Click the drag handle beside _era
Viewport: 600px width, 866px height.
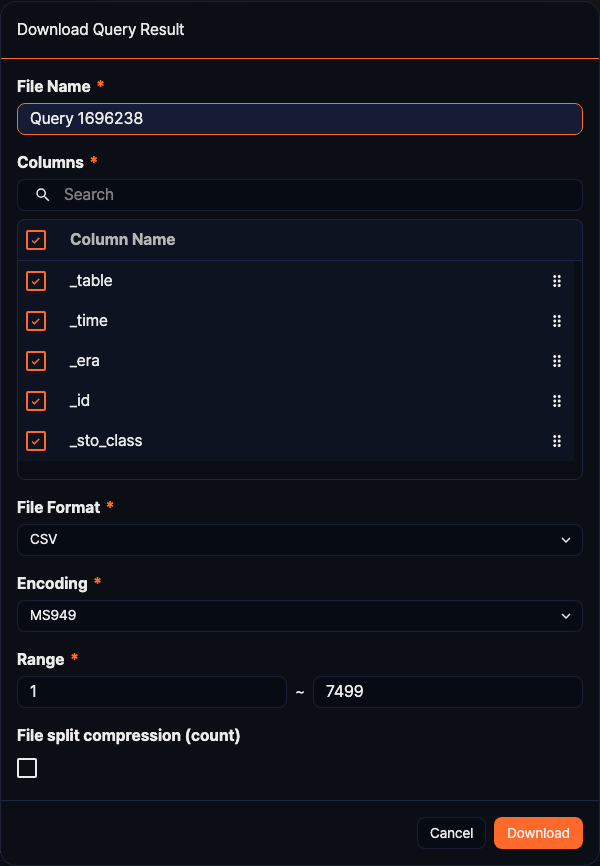point(557,361)
